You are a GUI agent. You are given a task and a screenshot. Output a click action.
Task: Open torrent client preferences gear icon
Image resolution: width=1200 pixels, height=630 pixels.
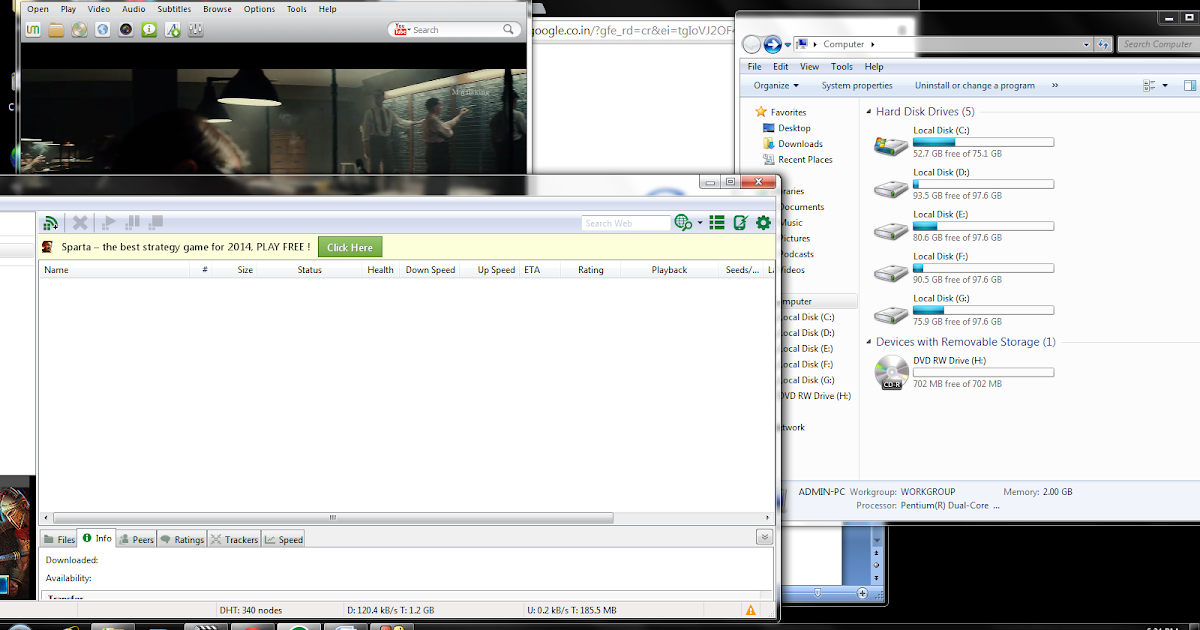pyautogui.click(x=764, y=223)
